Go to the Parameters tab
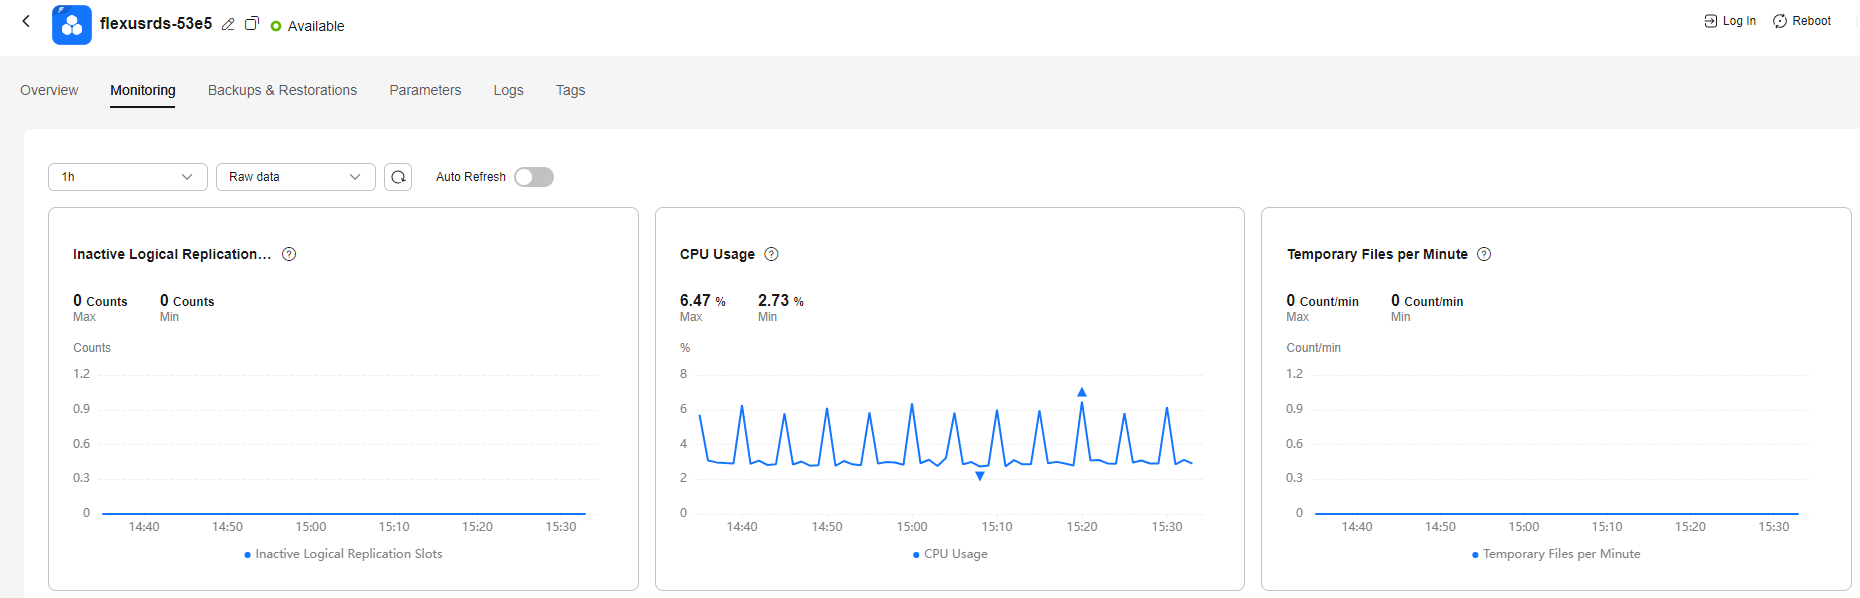The image size is (1860, 598). click(425, 90)
